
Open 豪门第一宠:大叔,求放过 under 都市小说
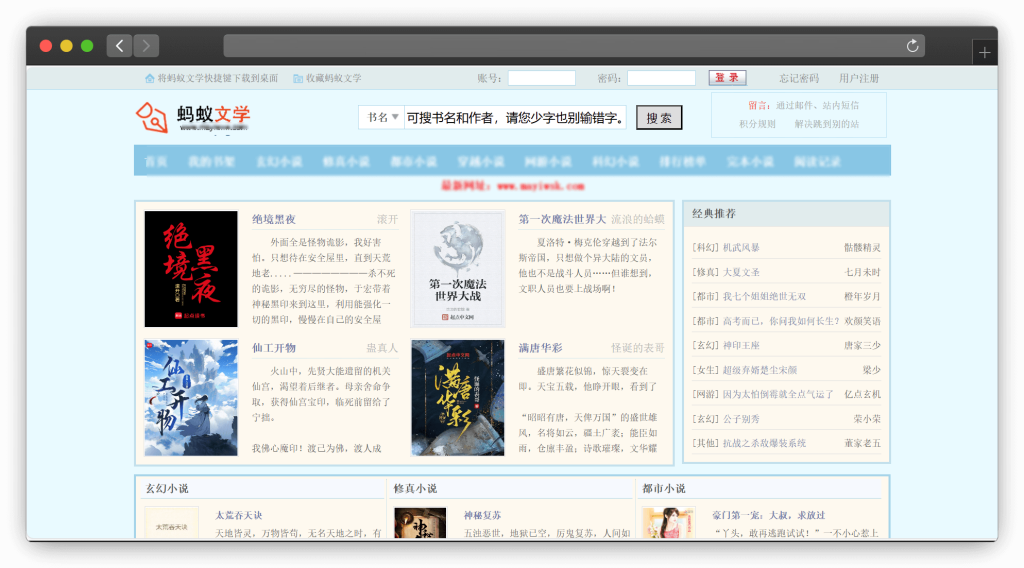[769, 515]
